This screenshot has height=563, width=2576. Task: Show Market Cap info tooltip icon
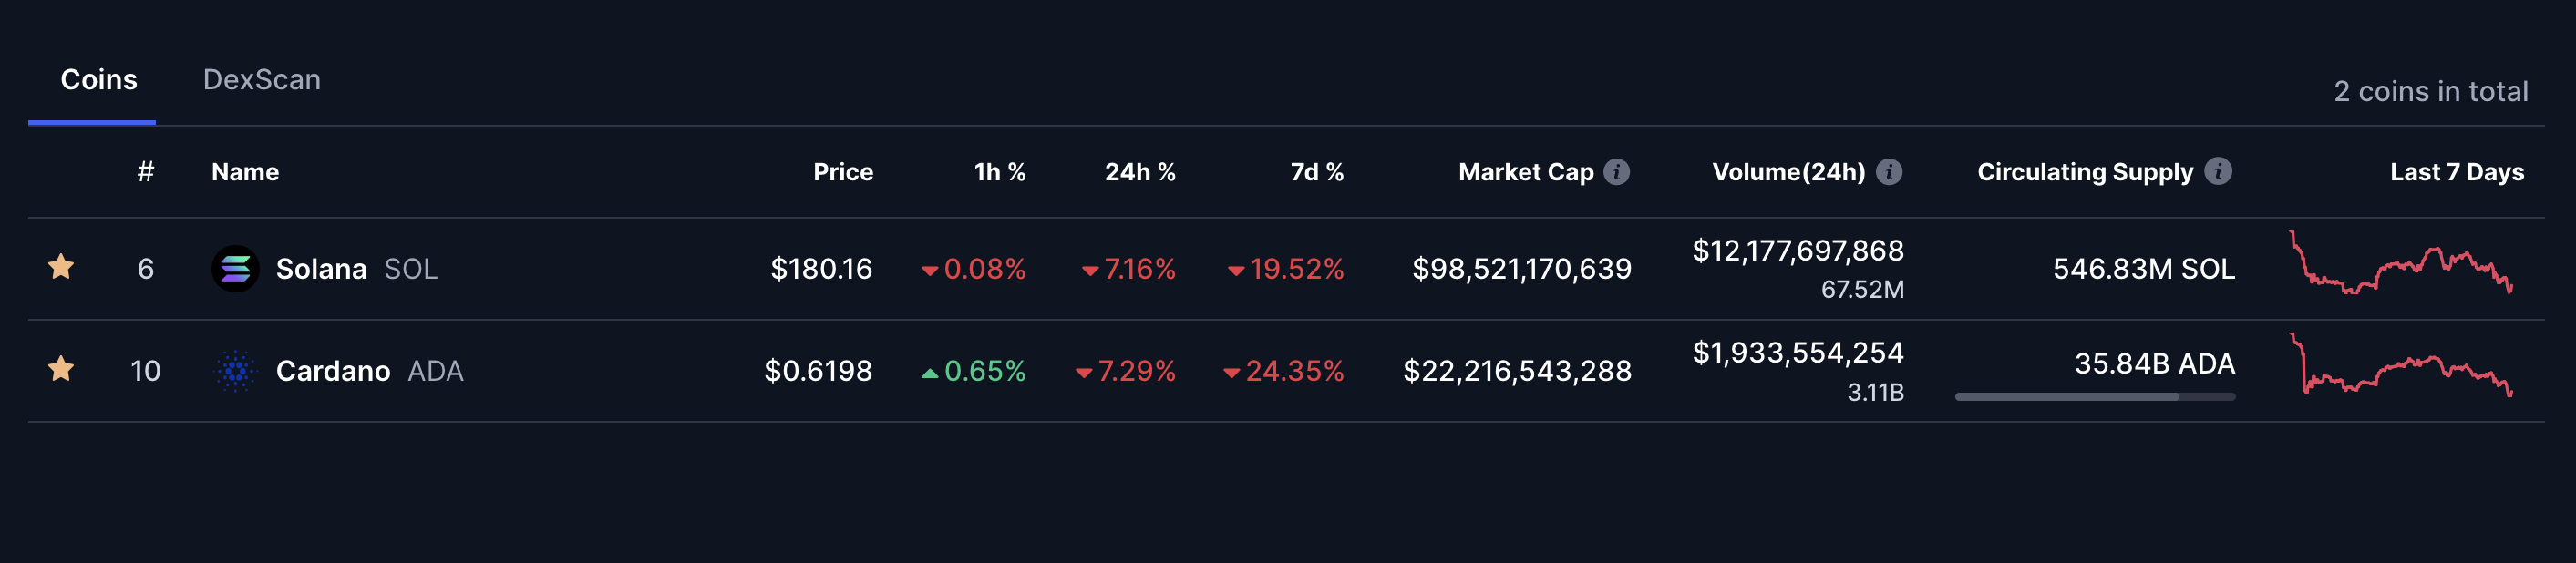click(x=1616, y=172)
